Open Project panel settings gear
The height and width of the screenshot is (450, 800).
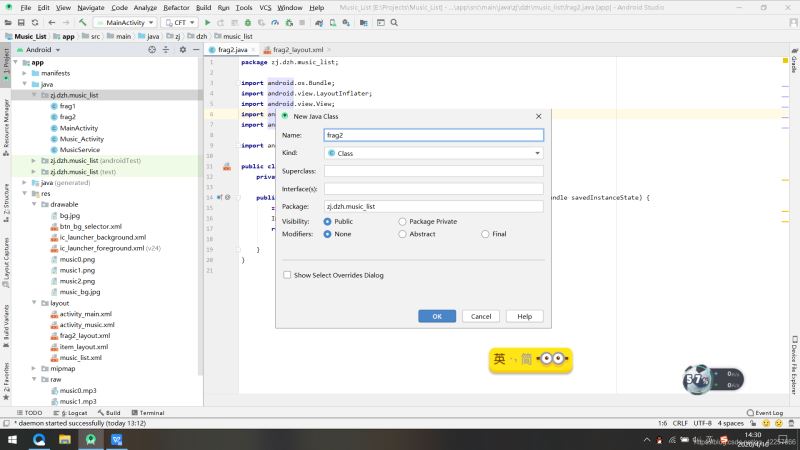click(x=181, y=49)
